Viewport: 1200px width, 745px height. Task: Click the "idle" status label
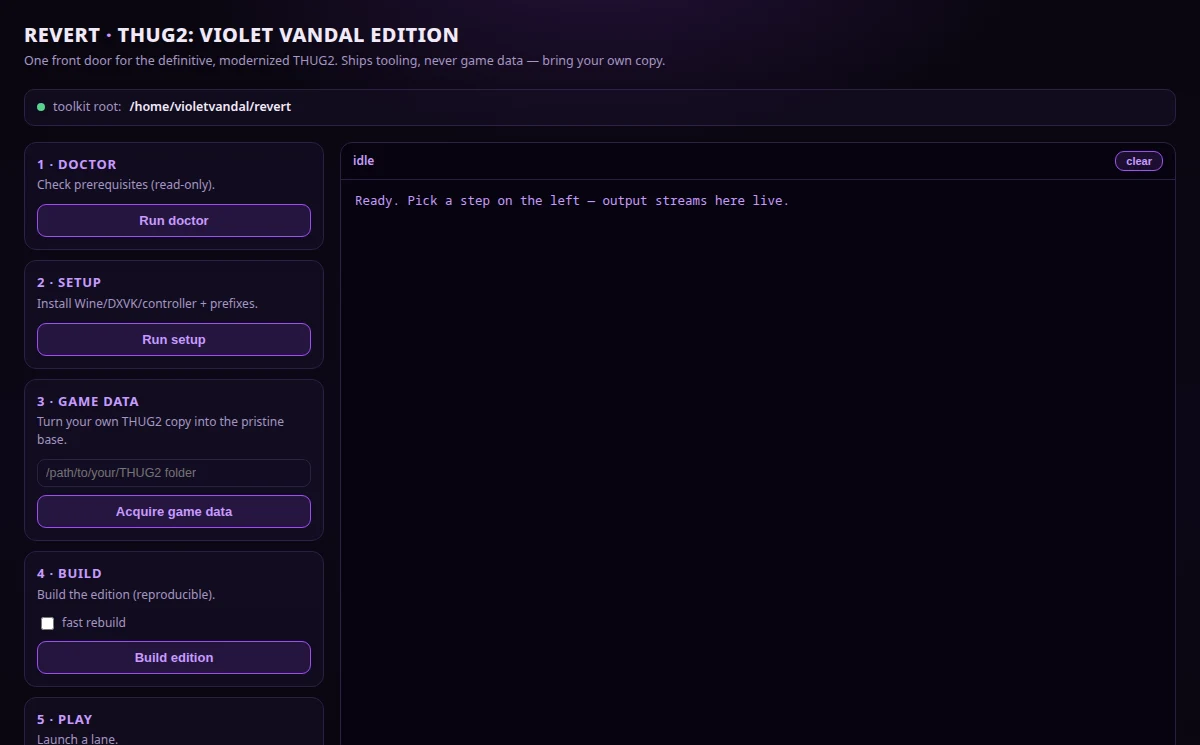point(364,161)
